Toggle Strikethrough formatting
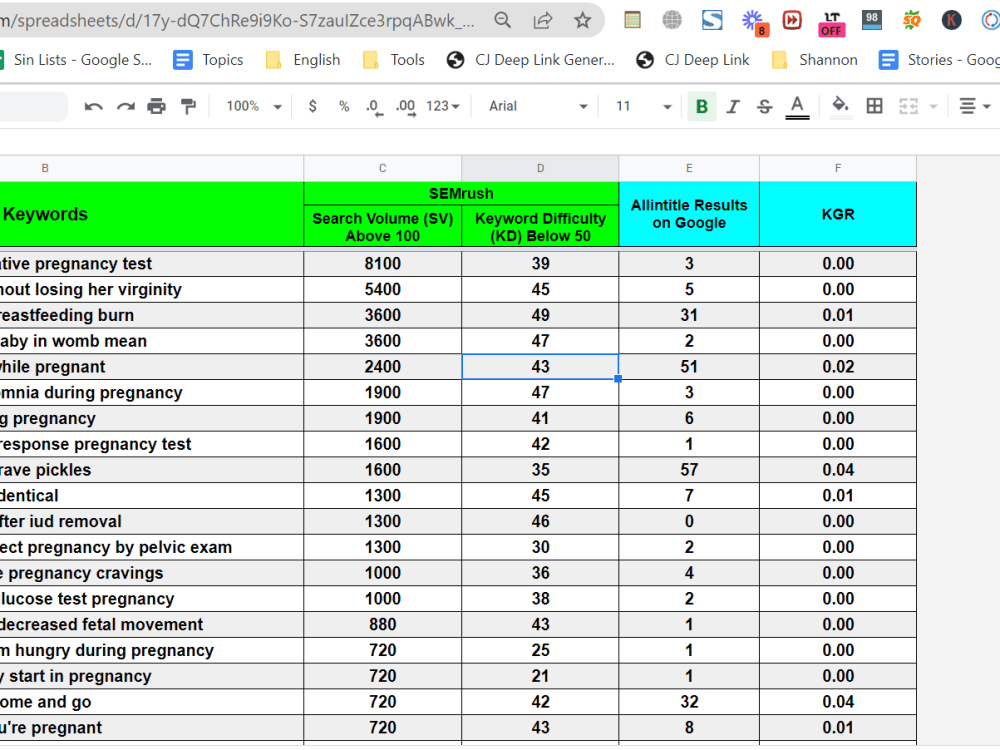This screenshot has height=750, width=1000. [764, 107]
